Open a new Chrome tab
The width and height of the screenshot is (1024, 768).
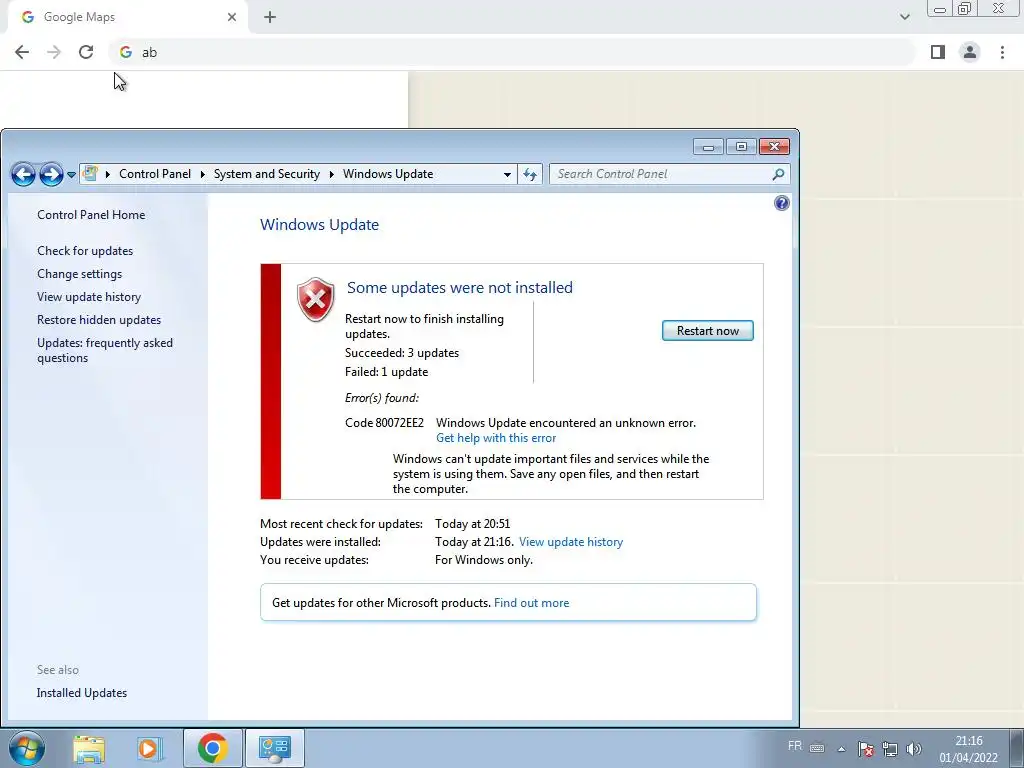[270, 17]
